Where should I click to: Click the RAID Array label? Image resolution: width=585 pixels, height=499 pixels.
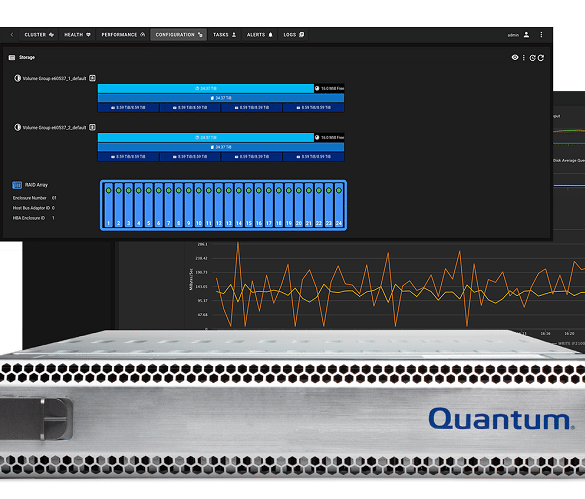click(x=37, y=185)
